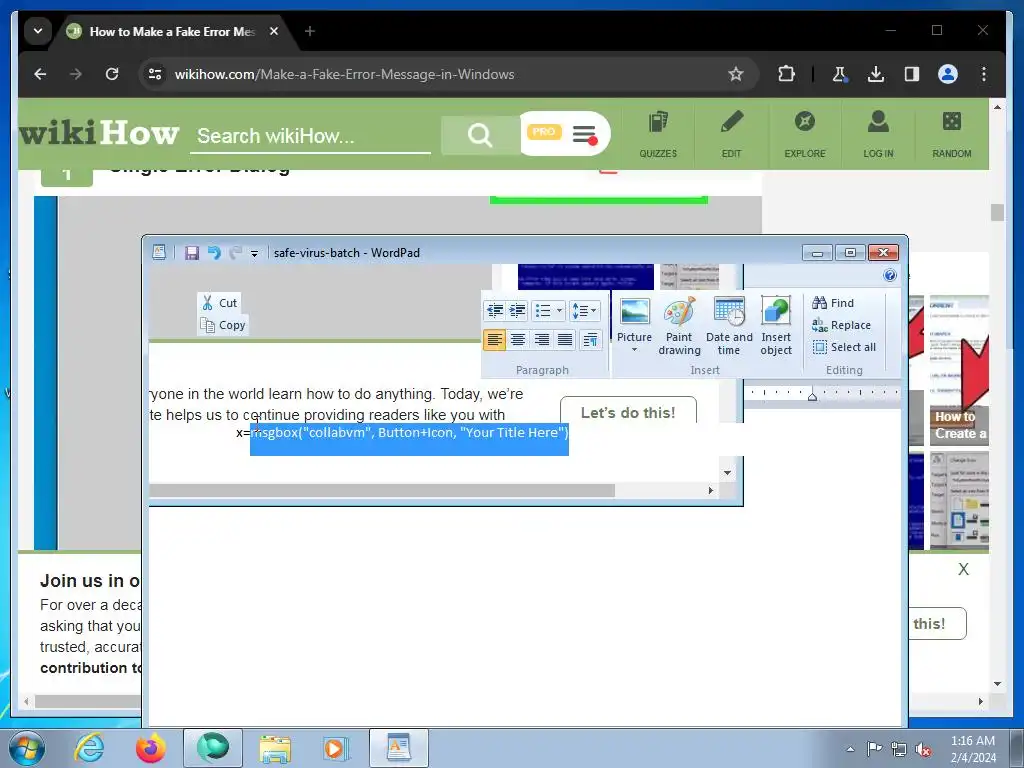
Task: Toggle align text left in WordPad
Action: tap(494, 340)
